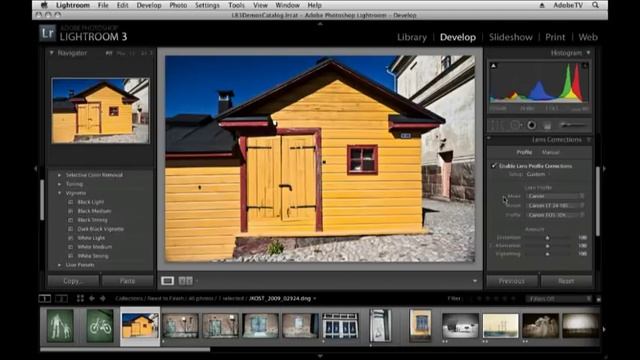Open Spotlight search magnifier icon
640x360 pixels.
click(x=596, y=5)
